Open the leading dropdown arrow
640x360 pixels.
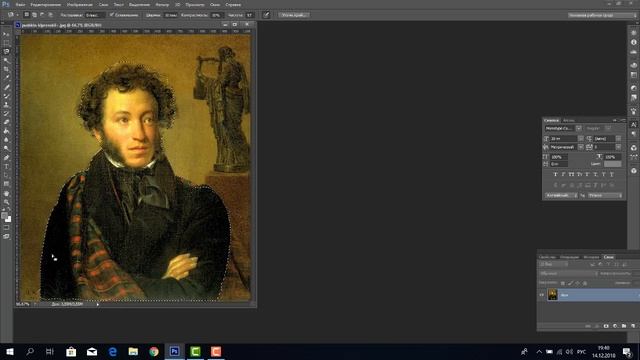click(x=618, y=139)
